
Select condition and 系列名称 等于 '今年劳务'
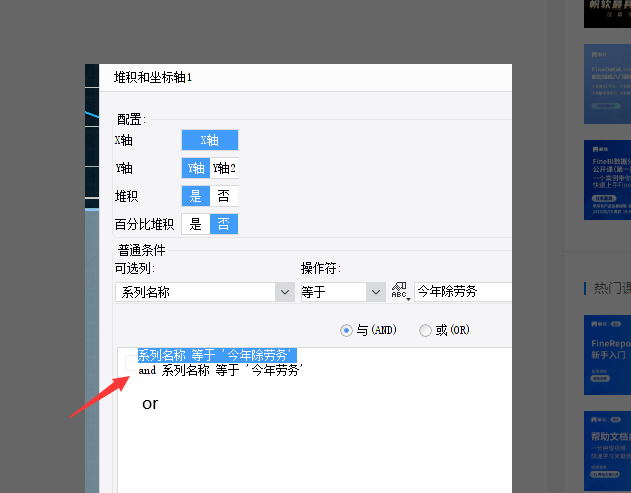[221, 370]
